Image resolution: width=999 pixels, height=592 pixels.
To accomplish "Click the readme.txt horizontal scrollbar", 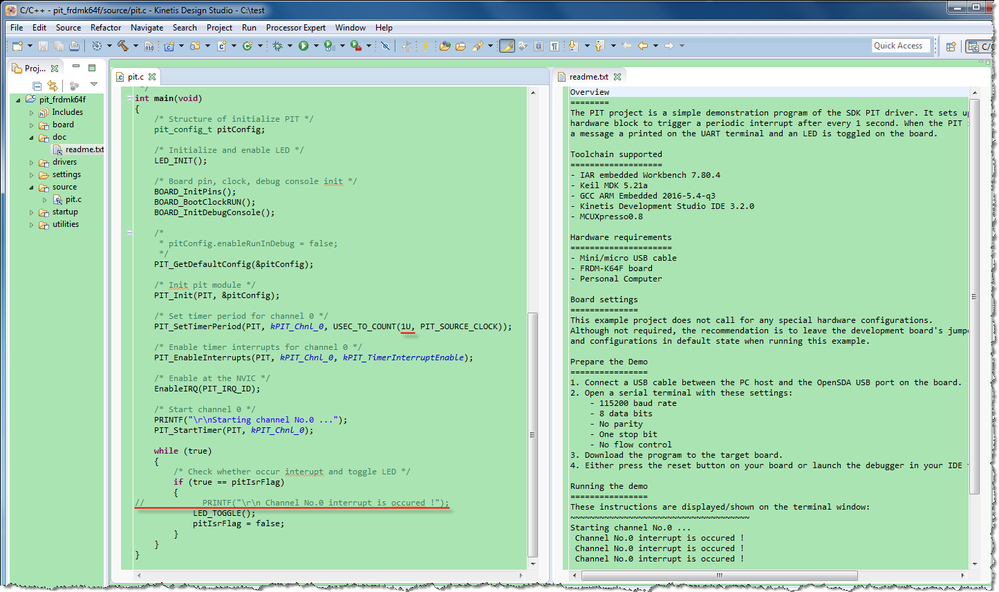I will pyautogui.click(x=719, y=575).
